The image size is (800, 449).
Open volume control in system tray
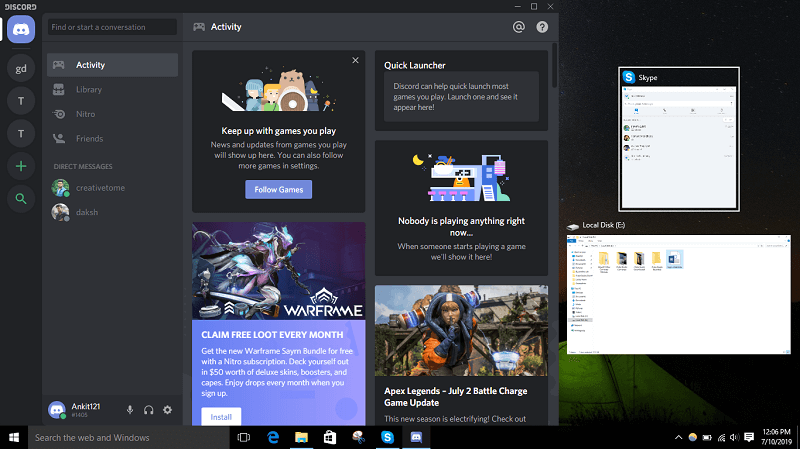[734, 437]
